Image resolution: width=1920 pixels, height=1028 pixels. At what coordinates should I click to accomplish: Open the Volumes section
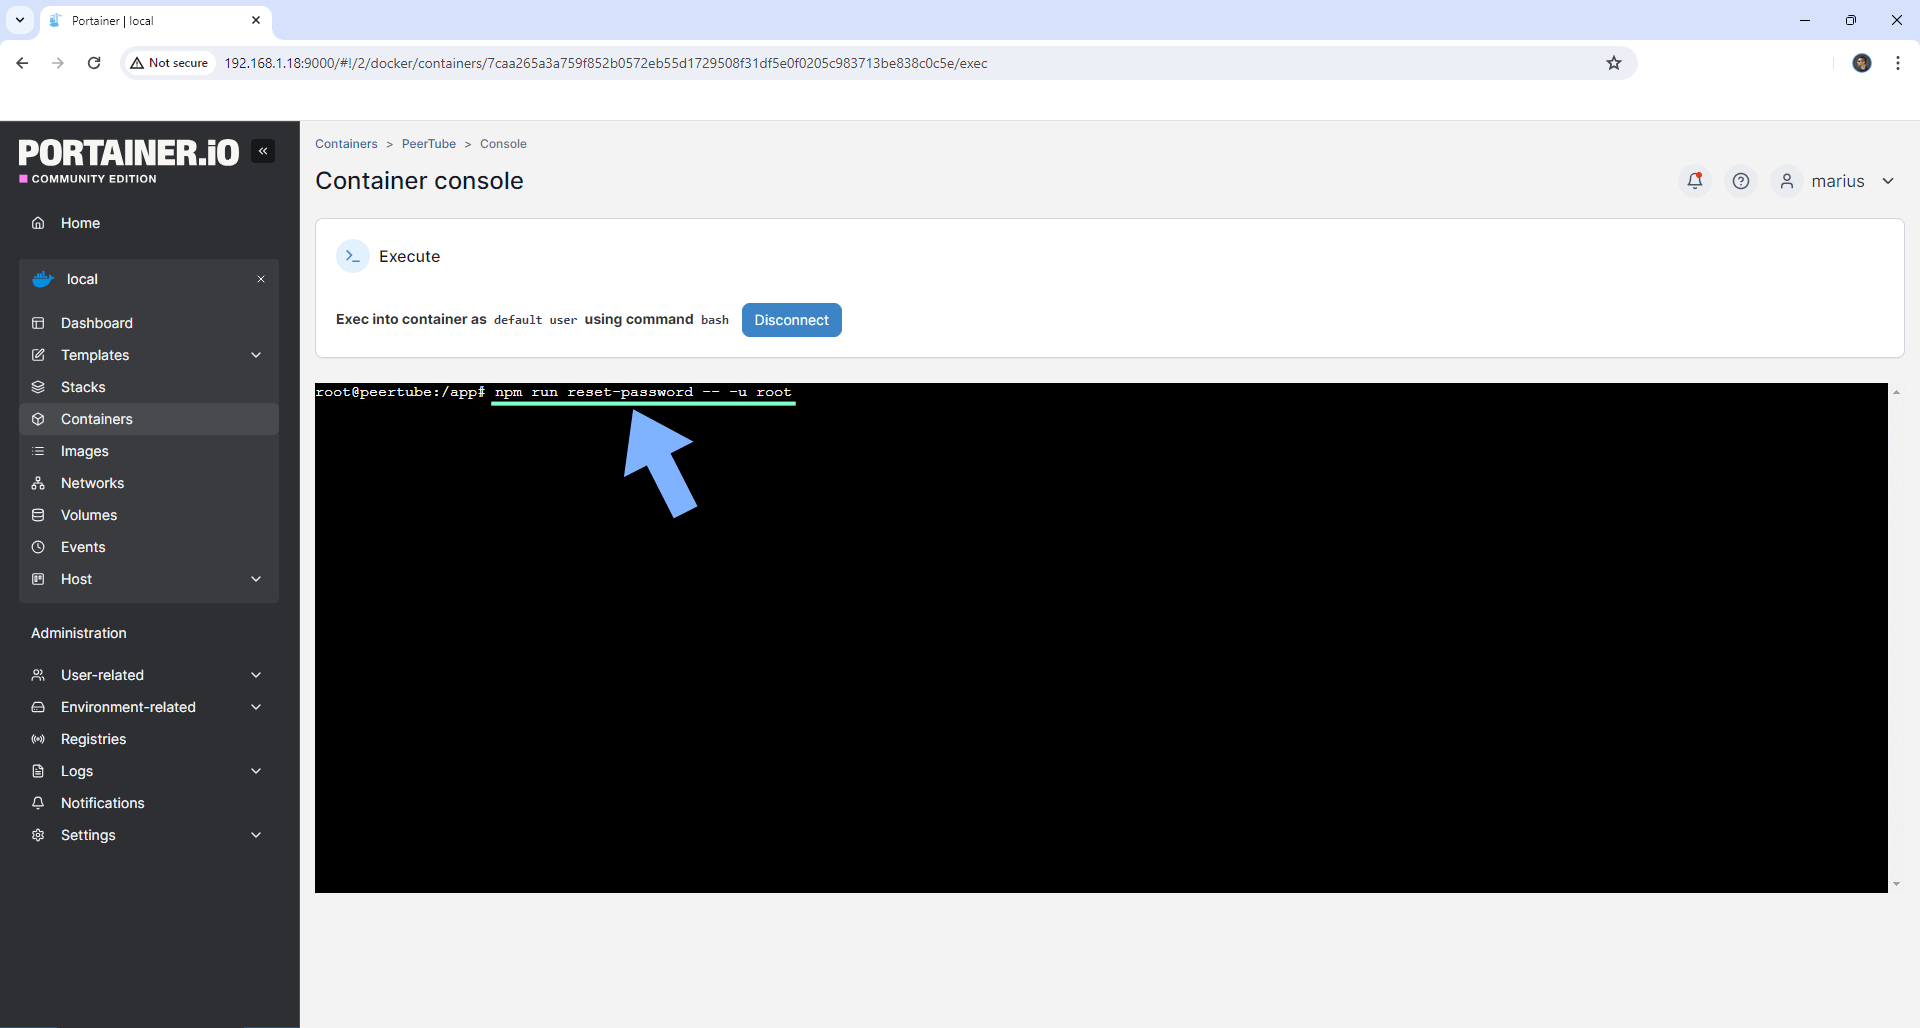tap(88, 515)
